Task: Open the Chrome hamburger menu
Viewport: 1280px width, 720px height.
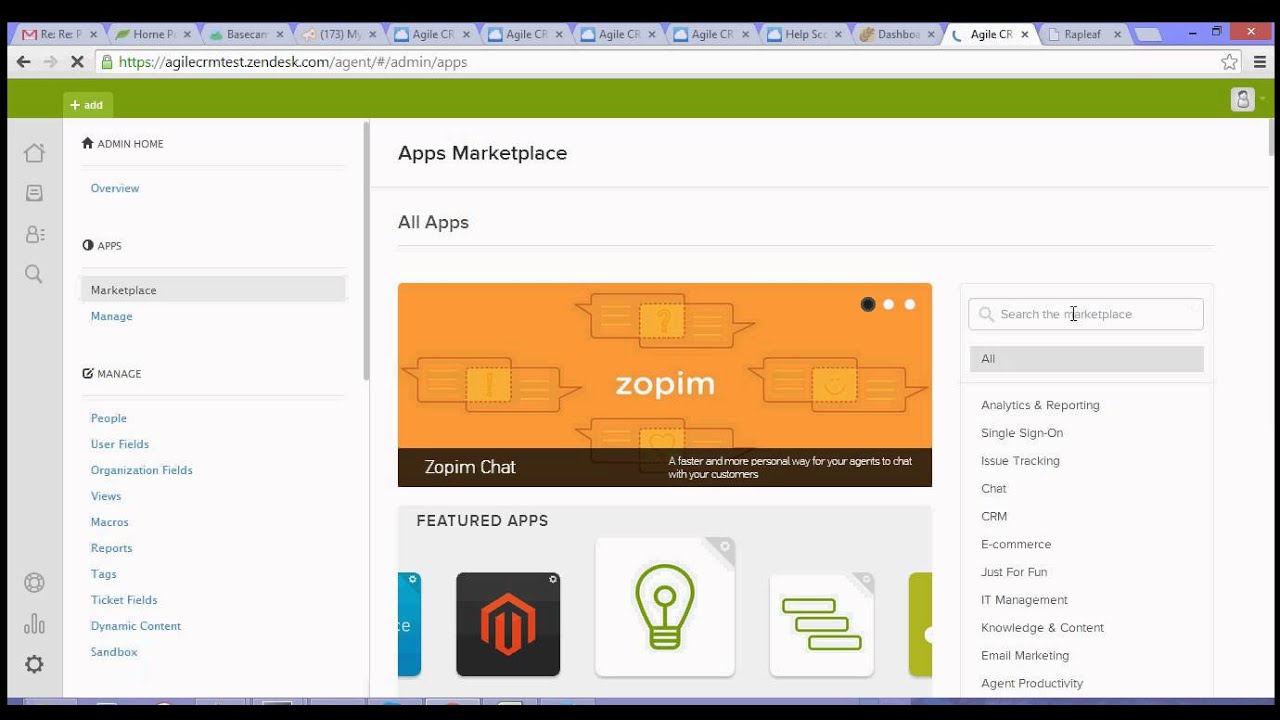Action: click(1260, 62)
